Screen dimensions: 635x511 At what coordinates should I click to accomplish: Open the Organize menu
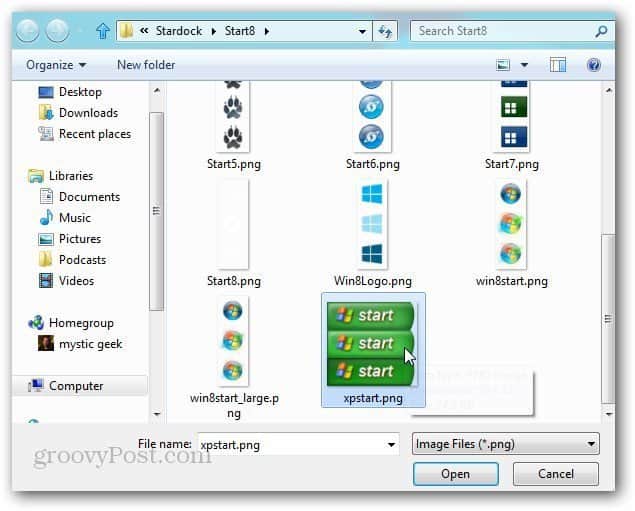56,65
